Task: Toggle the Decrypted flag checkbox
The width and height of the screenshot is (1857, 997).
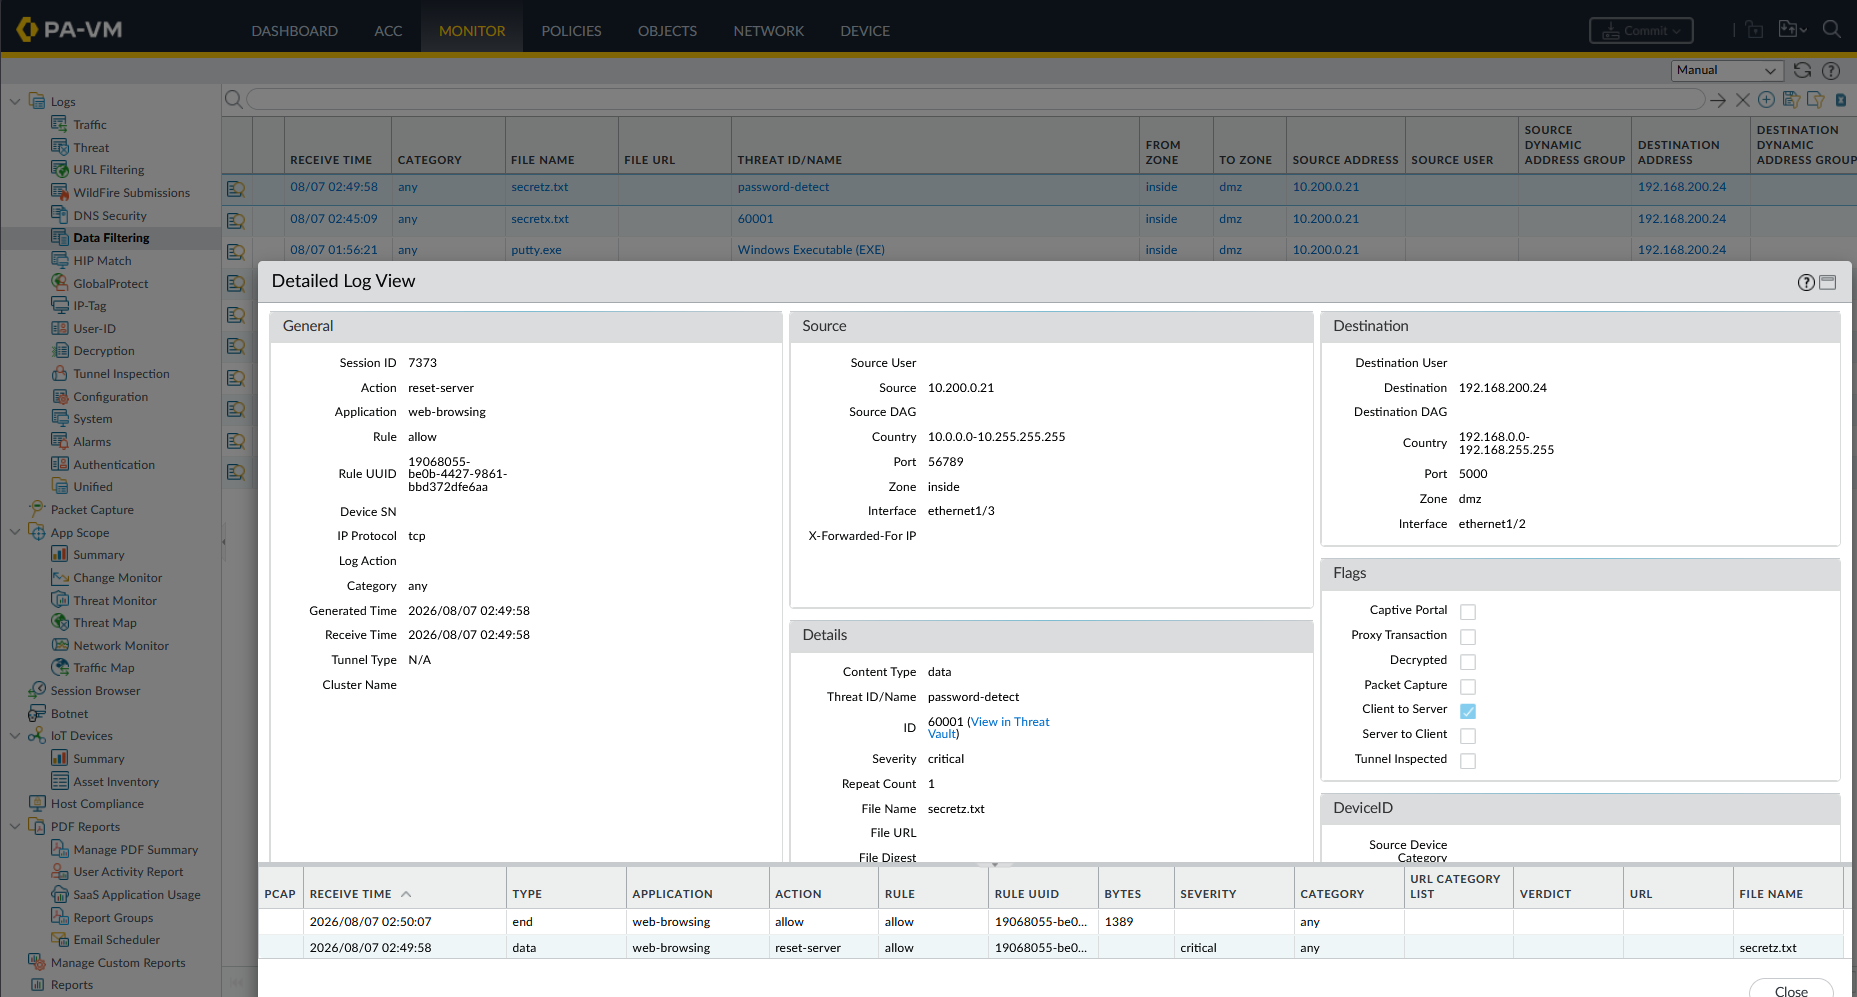Action: pos(1468,662)
